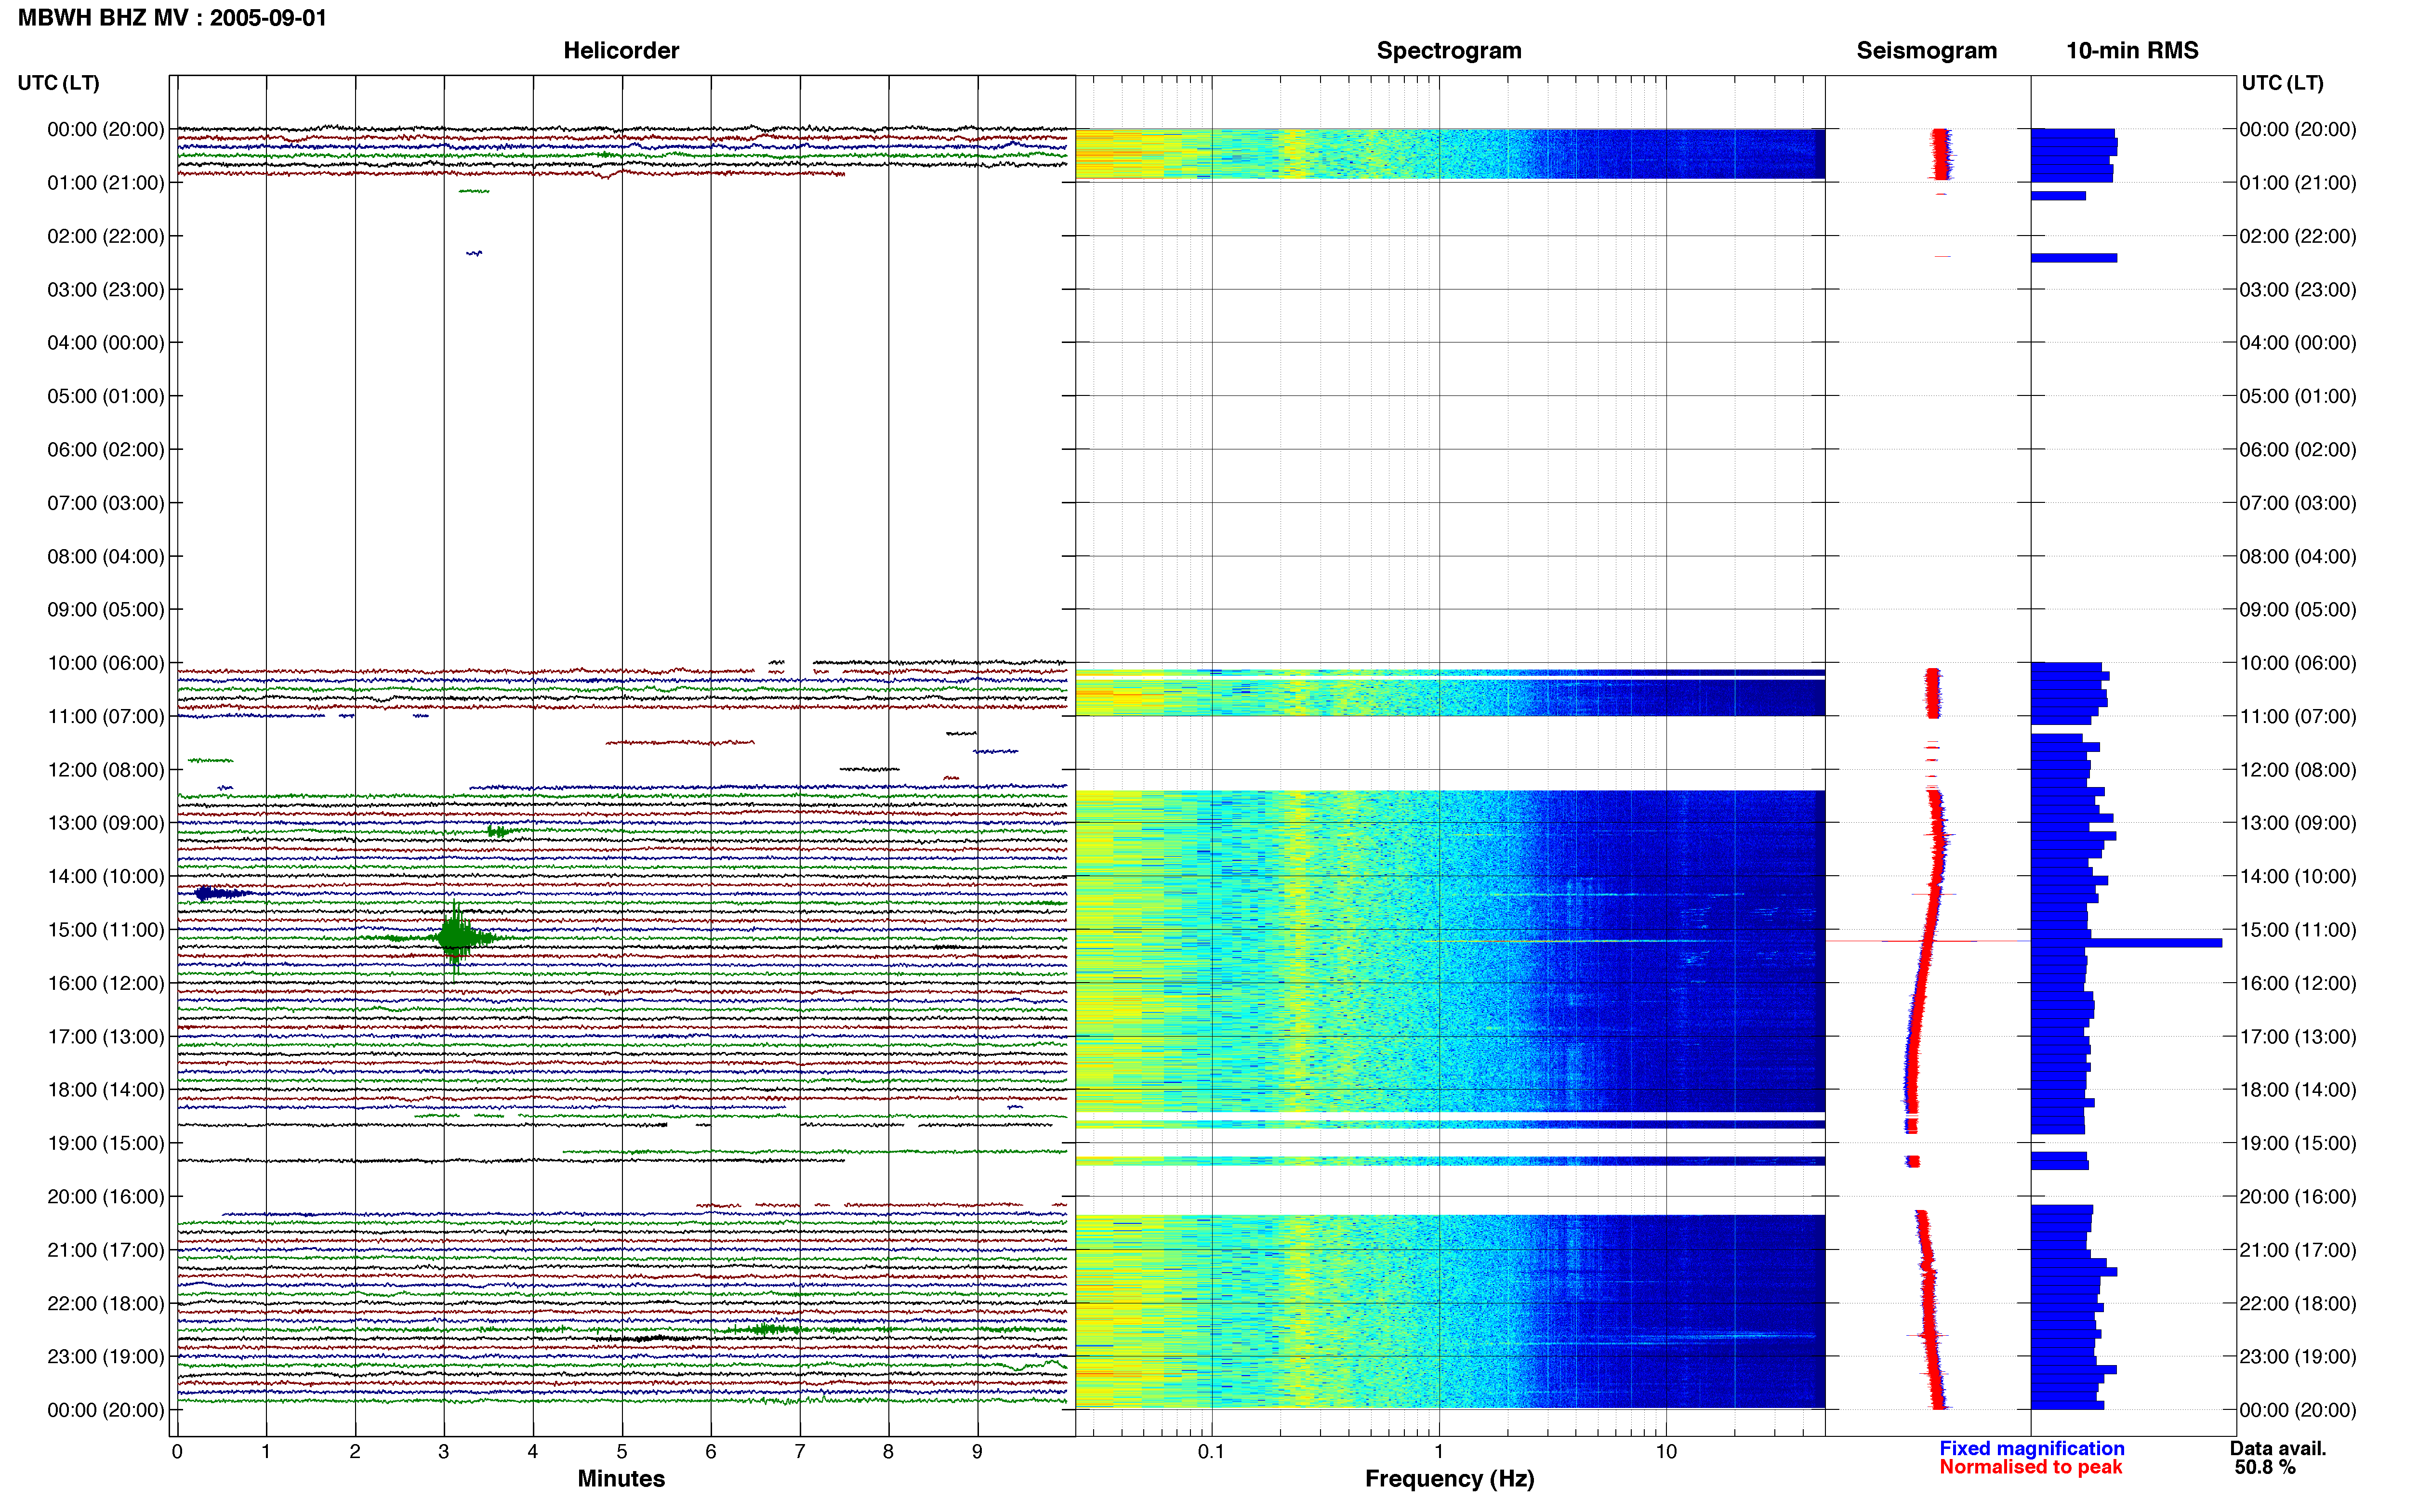Select the 'Spectrogram' panel heading
Viewport: 2418px width, 1512px height.
tap(1449, 51)
